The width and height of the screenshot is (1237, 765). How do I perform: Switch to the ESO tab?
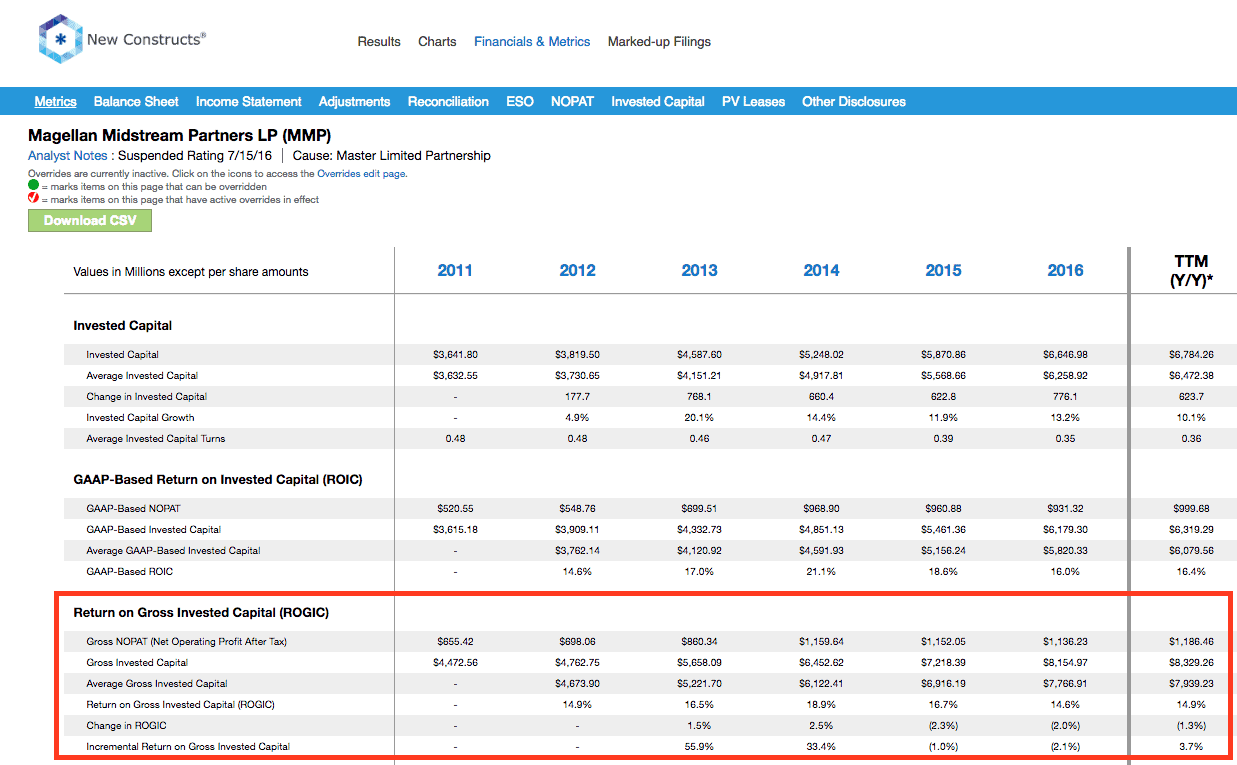(x=520, y=101)
